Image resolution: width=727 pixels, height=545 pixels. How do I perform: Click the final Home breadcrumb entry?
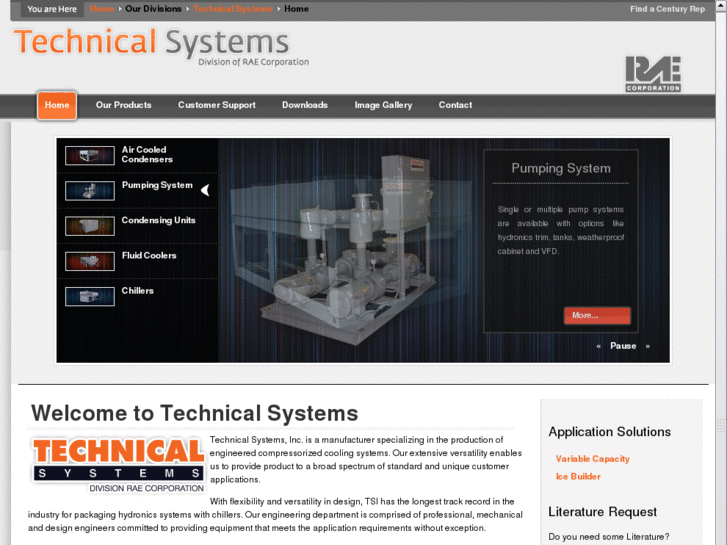point(297,9)
